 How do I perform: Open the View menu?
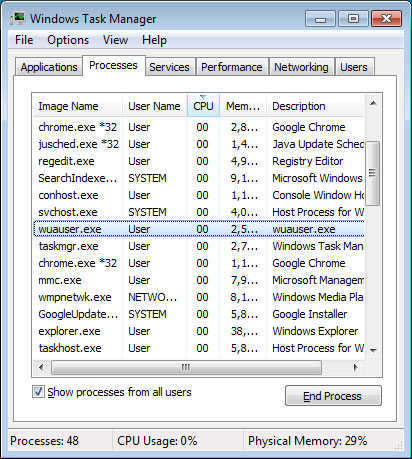115,40
